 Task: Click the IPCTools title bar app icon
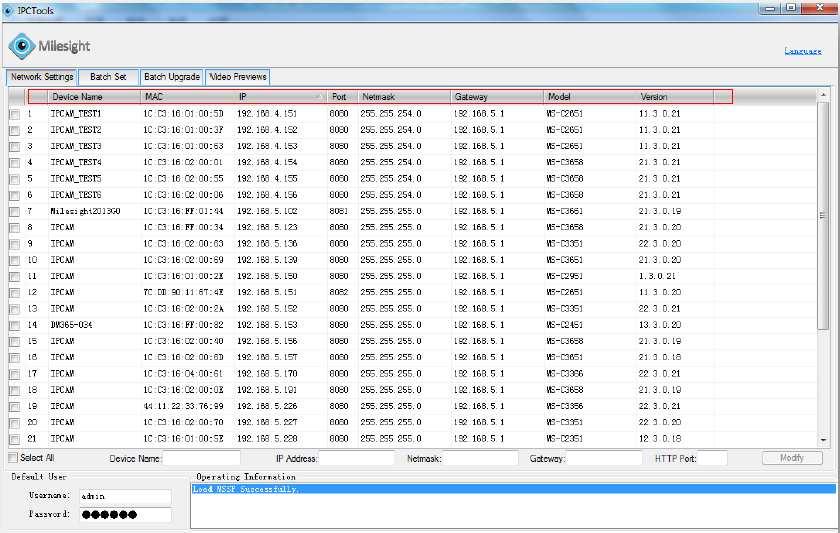point(8,10)
